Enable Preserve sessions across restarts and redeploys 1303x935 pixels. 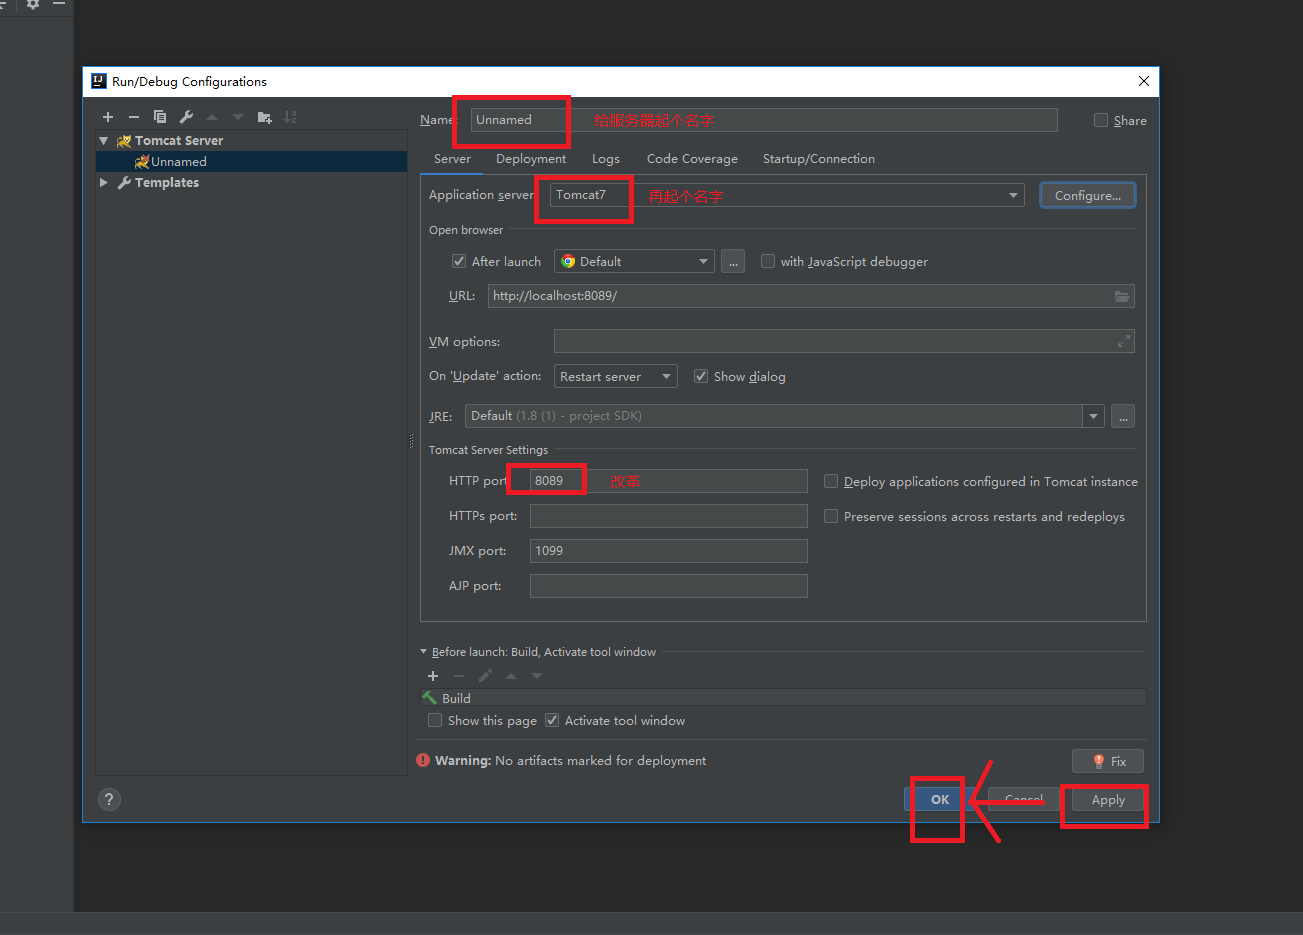831,516
